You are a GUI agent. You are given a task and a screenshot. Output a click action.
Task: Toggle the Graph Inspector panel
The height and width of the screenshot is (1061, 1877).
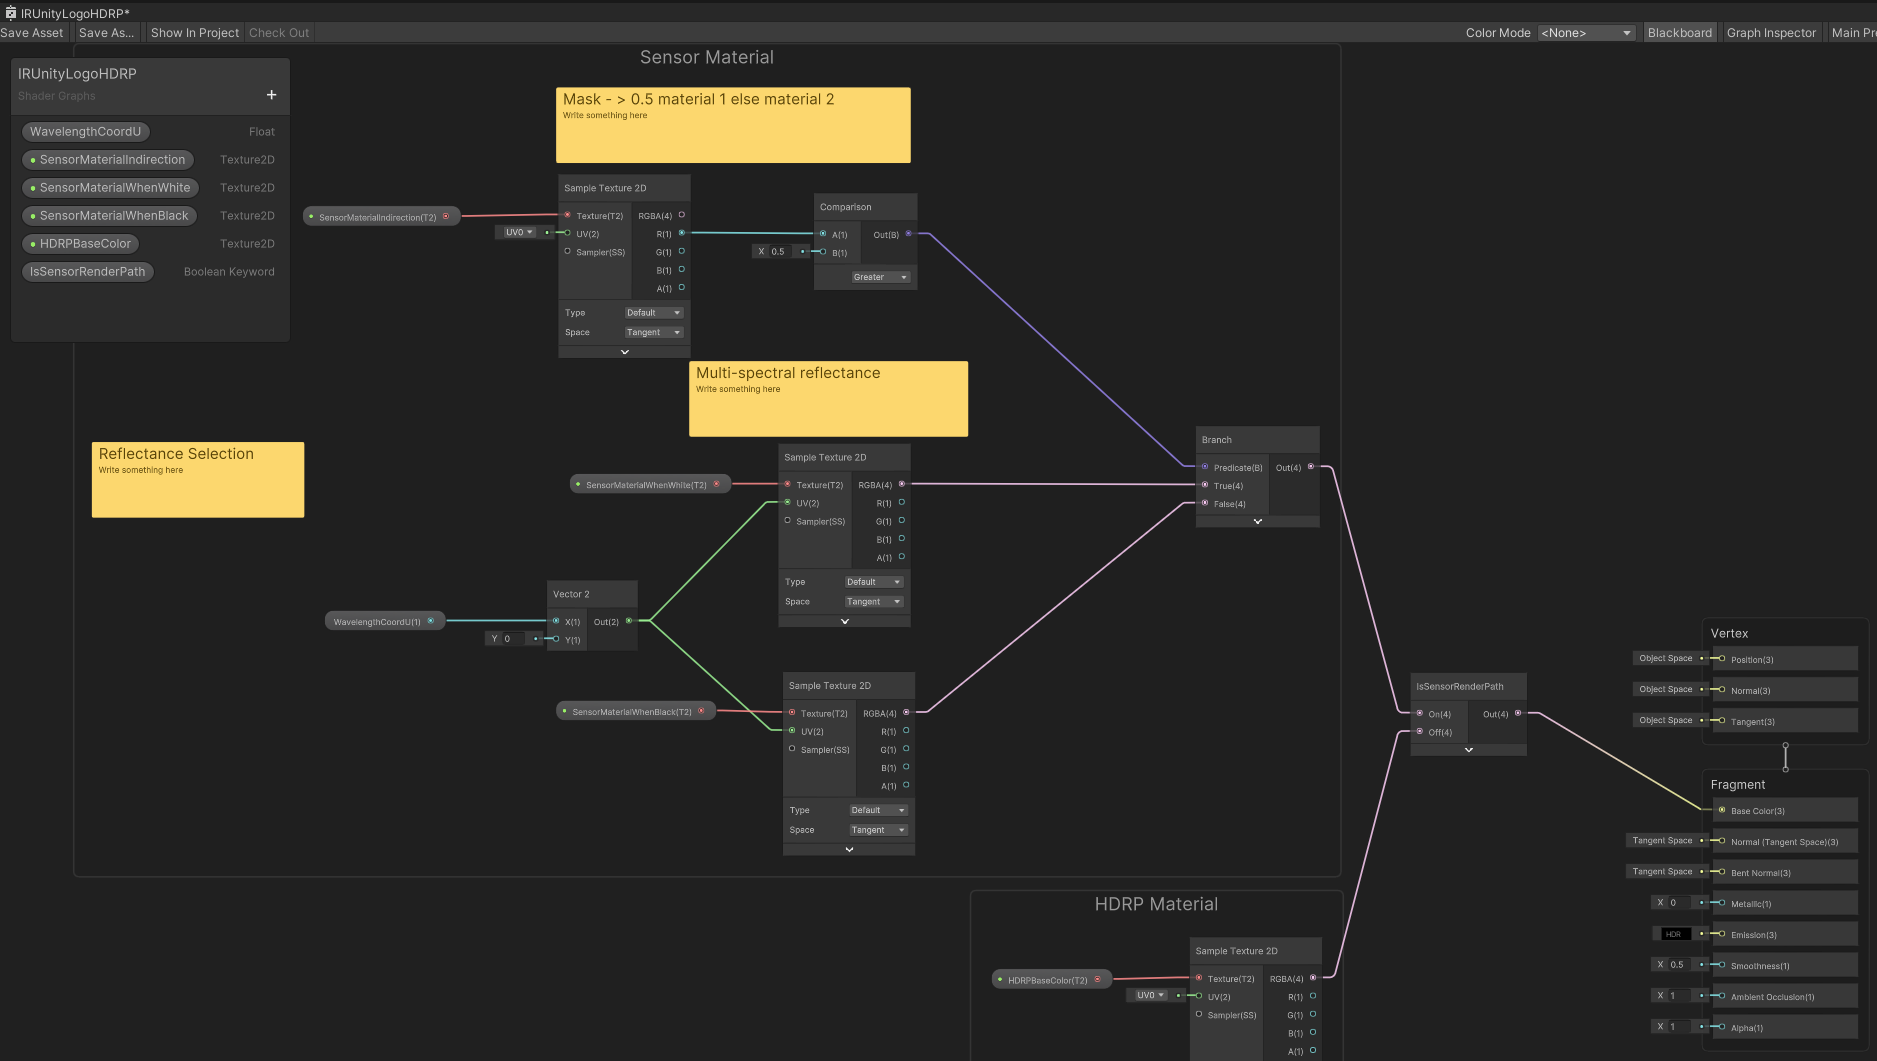pyautogui.click(x=1770, y=33)
